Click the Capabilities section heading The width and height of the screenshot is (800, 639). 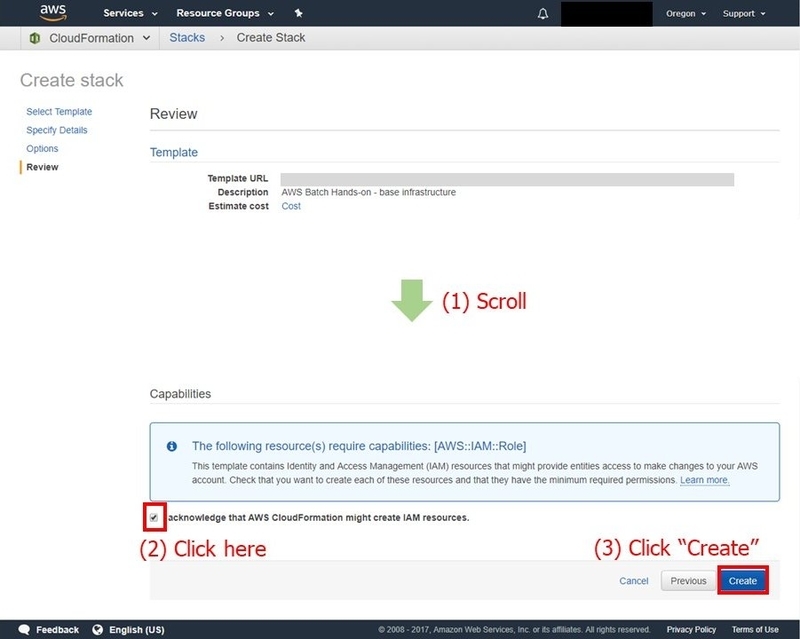tap(180, 394)
